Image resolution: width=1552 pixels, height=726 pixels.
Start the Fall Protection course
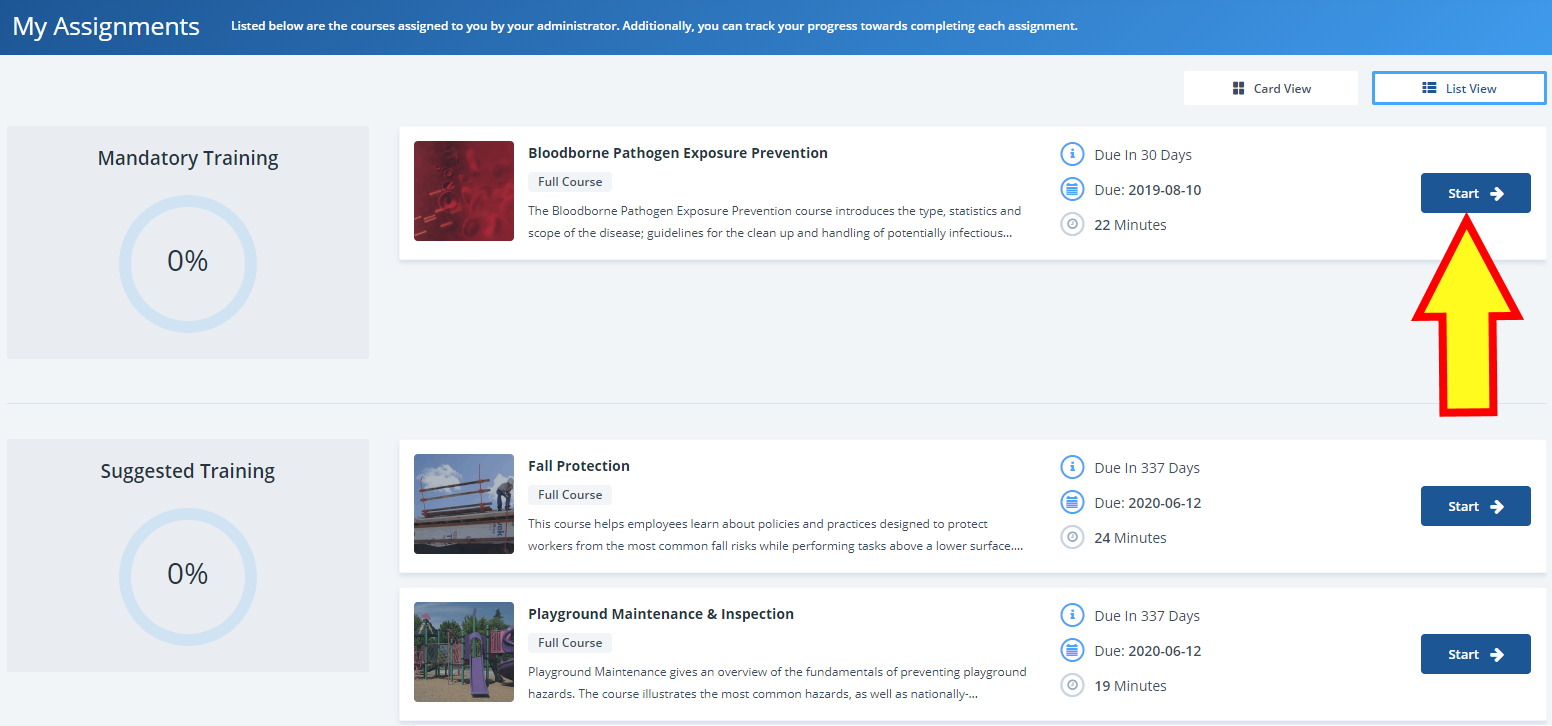tap(1475, 506)
